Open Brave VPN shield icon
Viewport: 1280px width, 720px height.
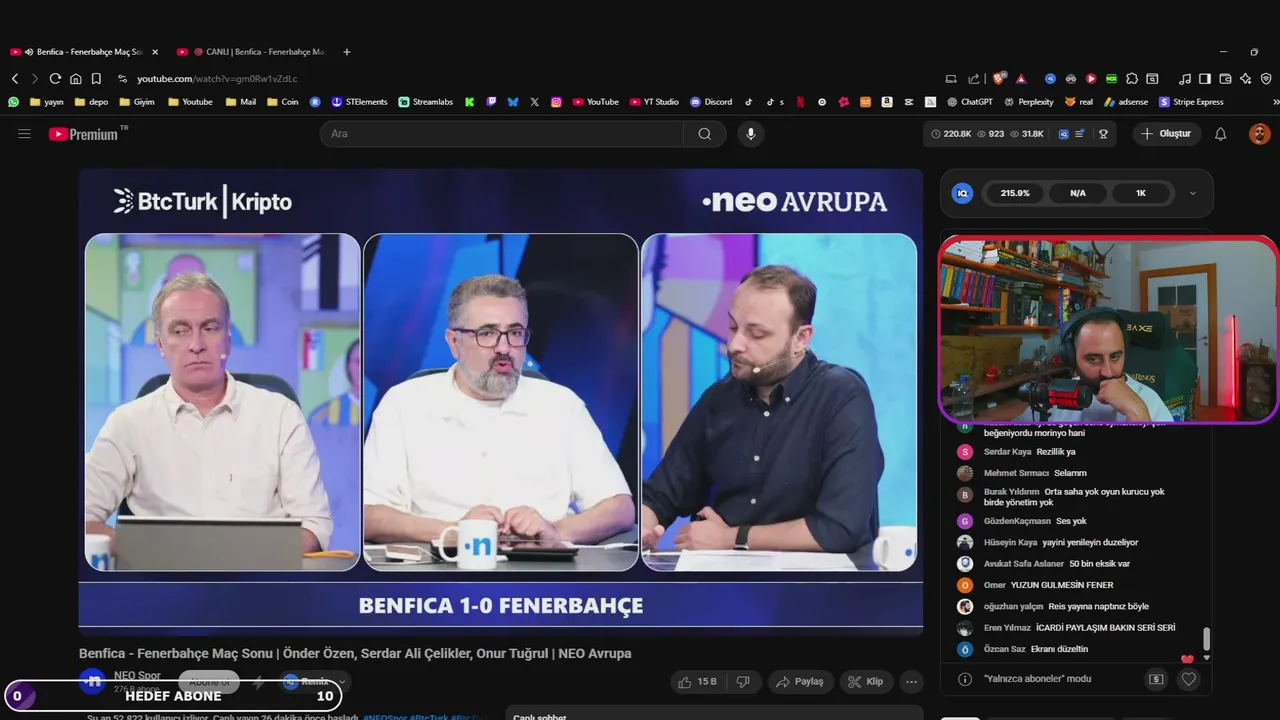click(x=1266, y=79)
